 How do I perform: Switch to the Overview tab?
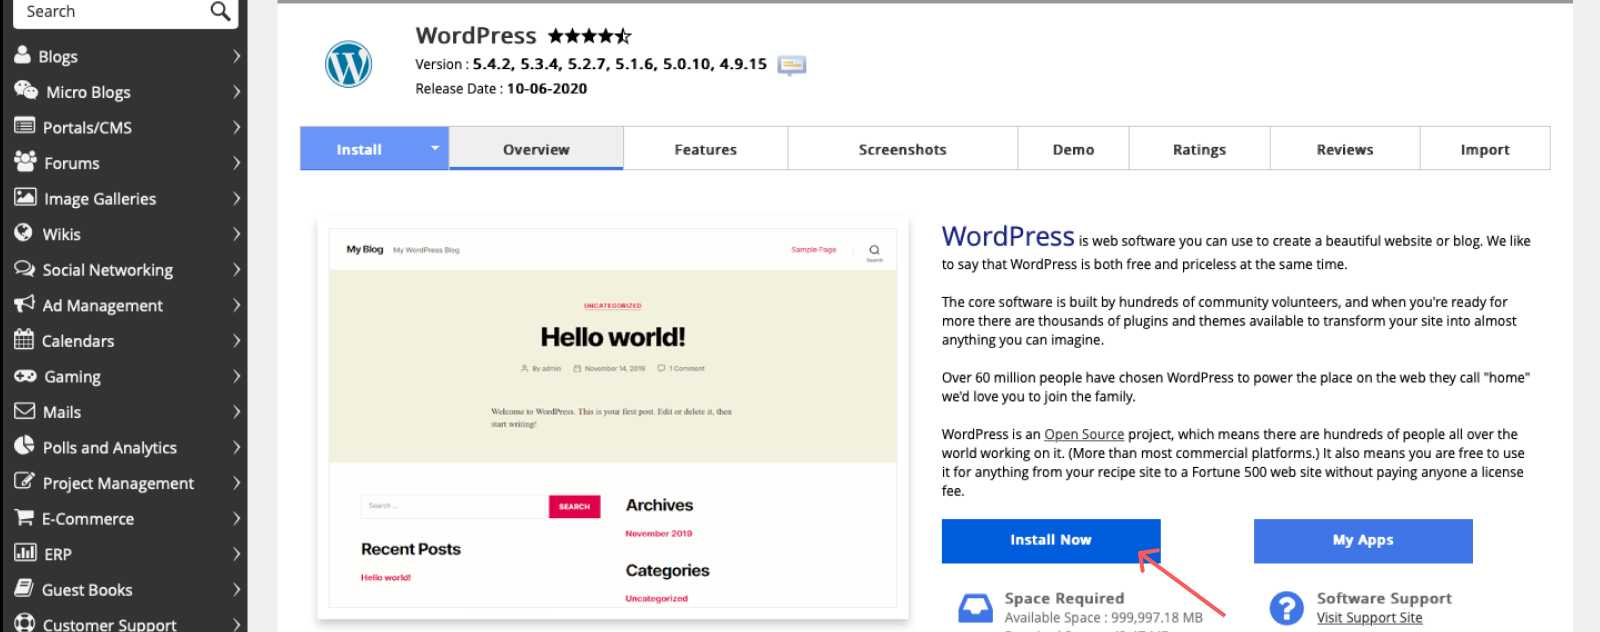[536, 149]
